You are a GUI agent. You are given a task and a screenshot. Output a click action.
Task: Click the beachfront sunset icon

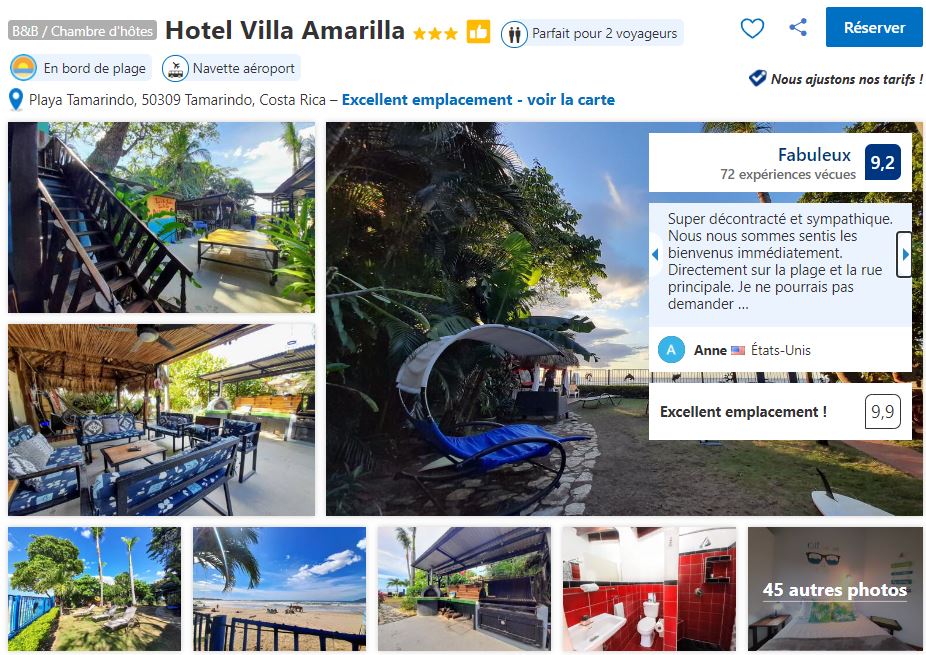click(x=23, y=68)
